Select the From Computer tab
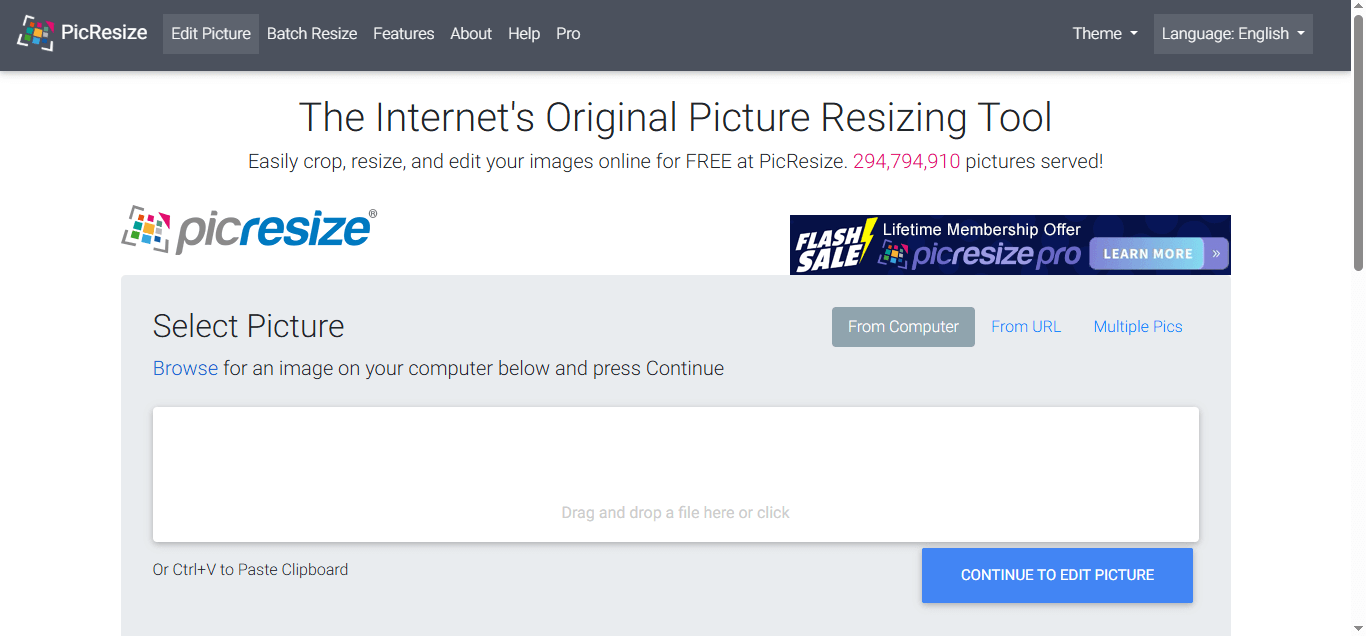Image resolution: width=1366 pixels, height=636 pixels. pyautogui.click(x=902, y=326)
